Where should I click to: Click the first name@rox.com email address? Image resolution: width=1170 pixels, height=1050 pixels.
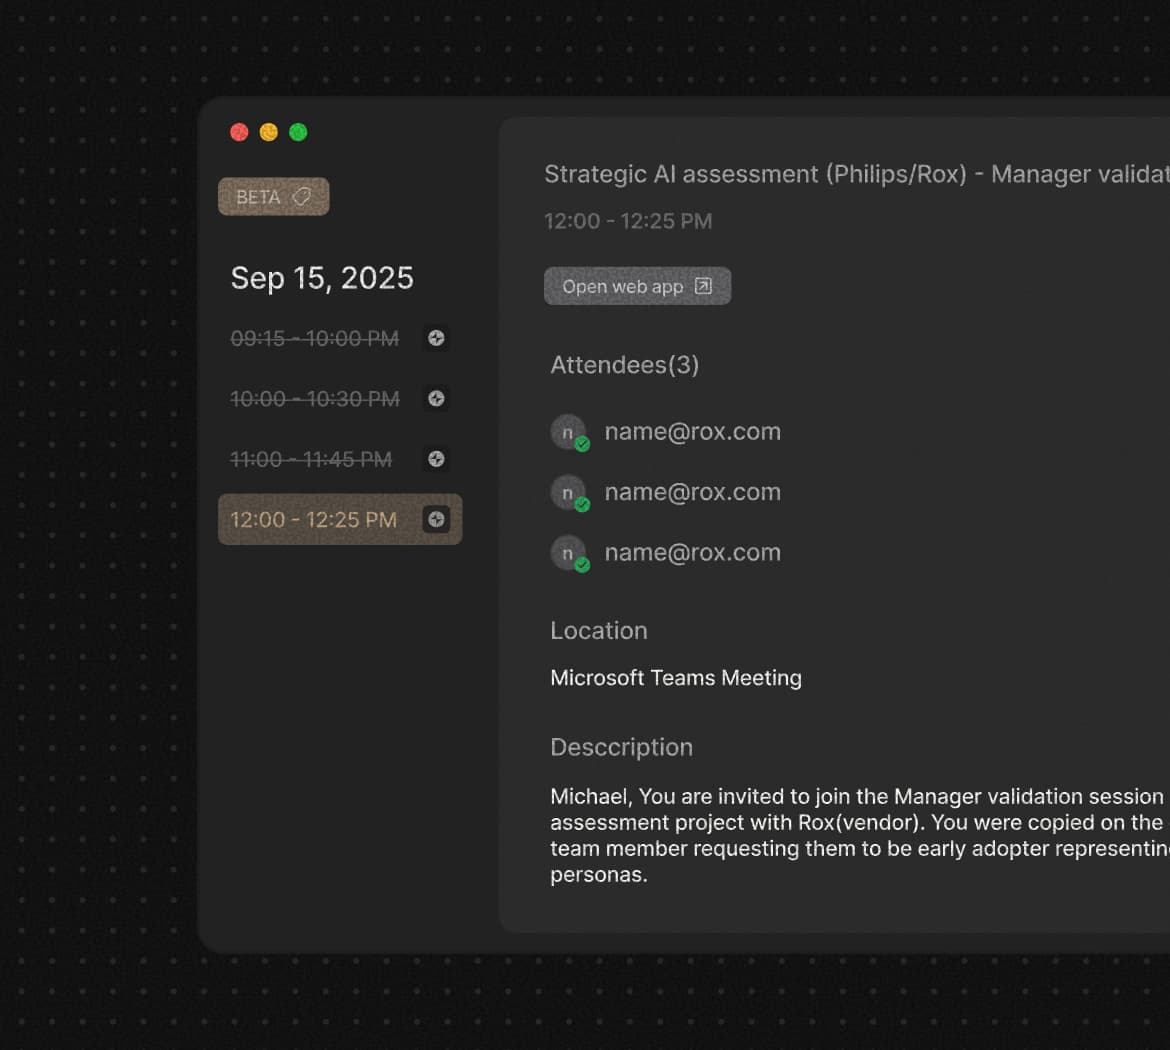tap(692, 432)
